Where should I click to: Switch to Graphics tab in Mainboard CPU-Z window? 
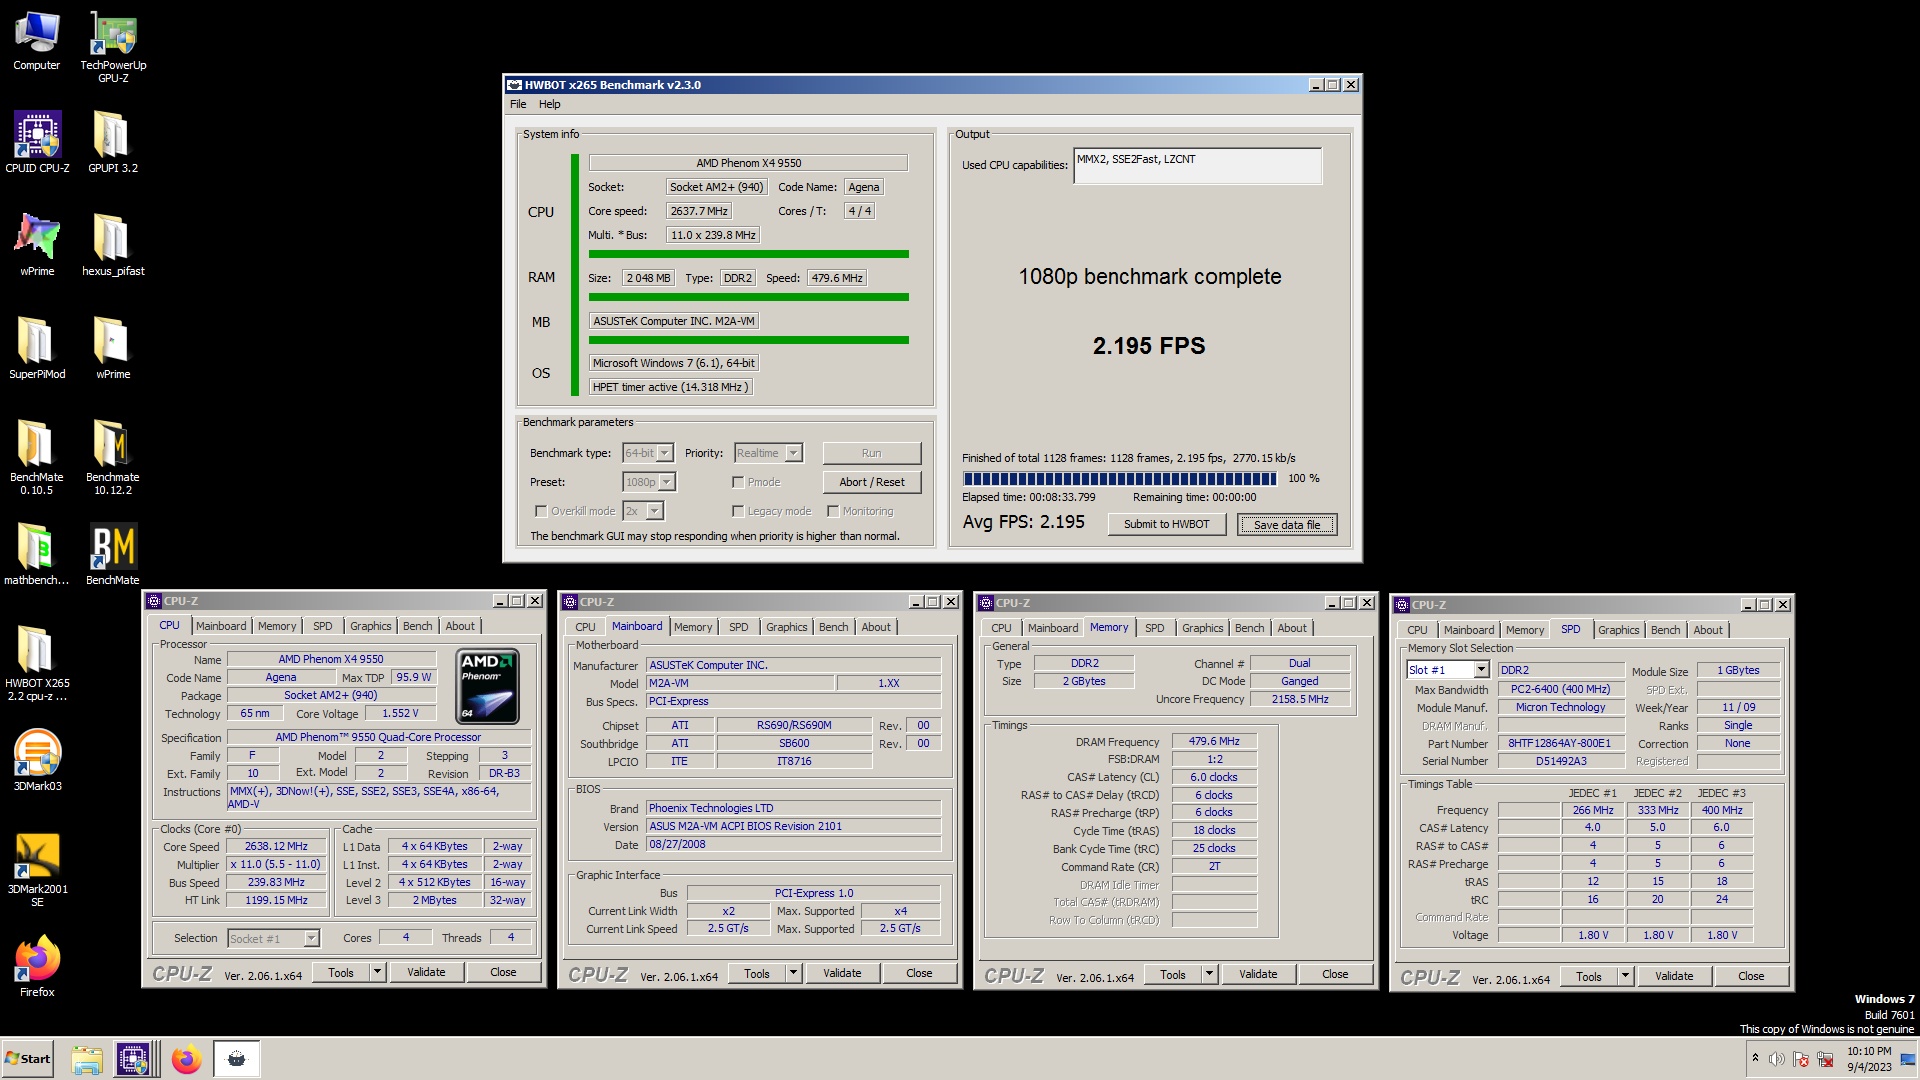(x=786, y=627)
